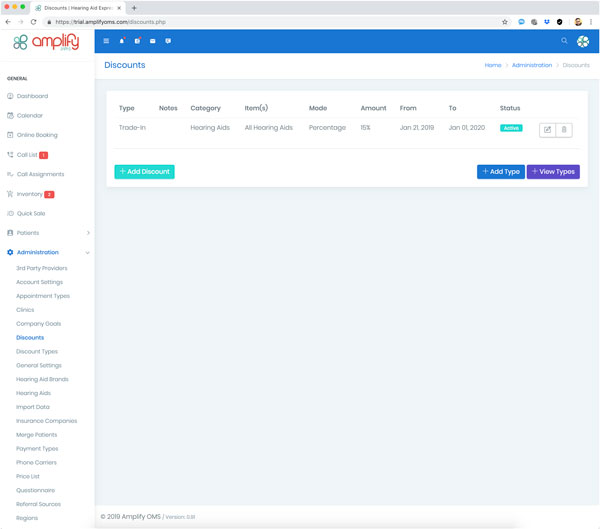
Task: Collapse the Administration submenu chevron
Action: (x=88, y=253)
